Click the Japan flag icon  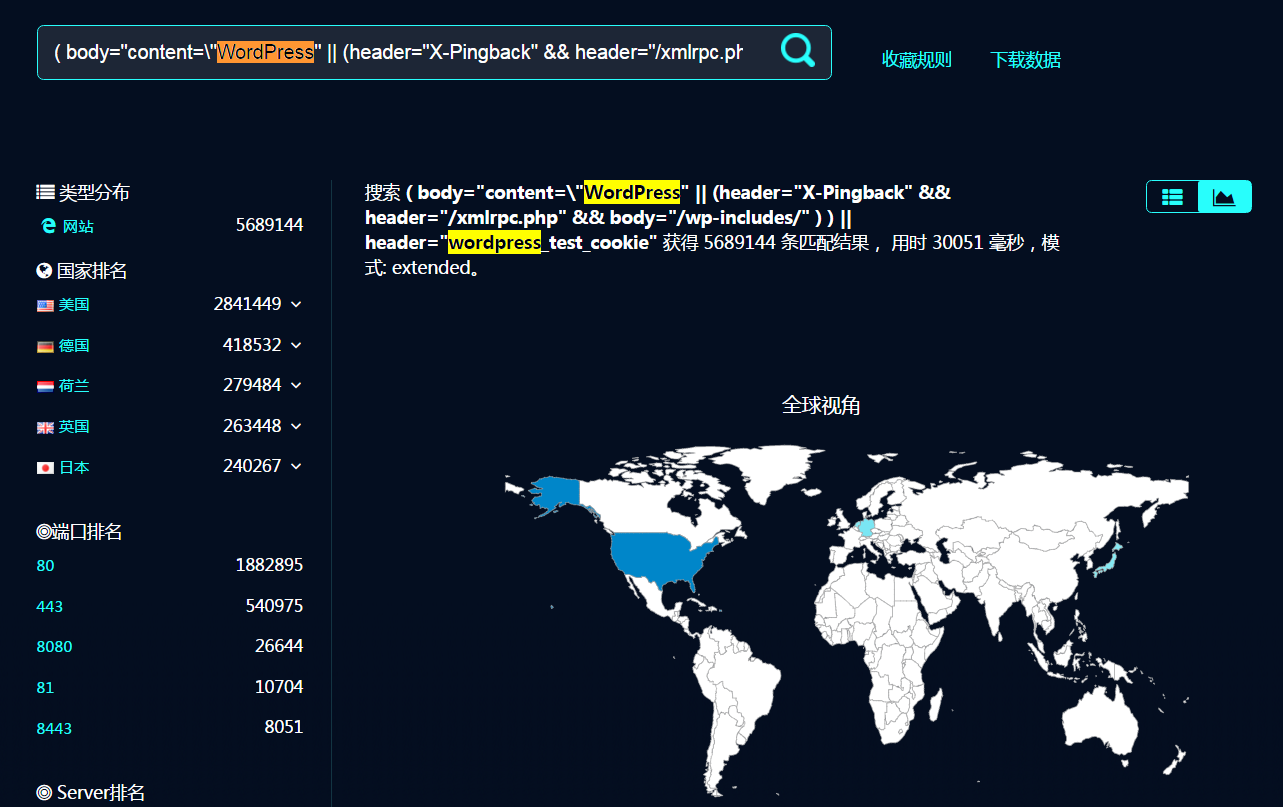[45, 467]
